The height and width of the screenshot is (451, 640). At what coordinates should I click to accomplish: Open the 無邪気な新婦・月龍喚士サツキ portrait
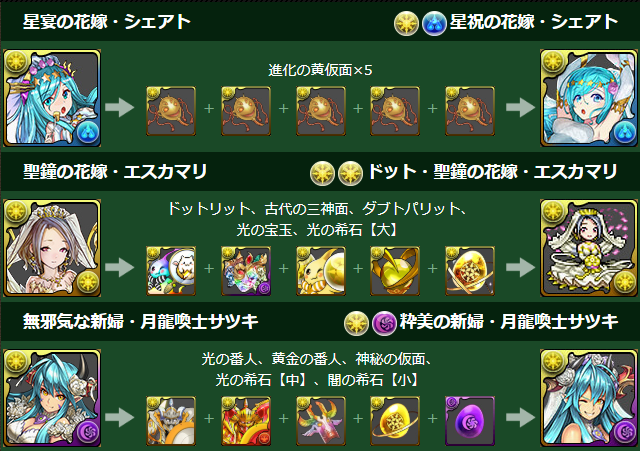point(52,398)
